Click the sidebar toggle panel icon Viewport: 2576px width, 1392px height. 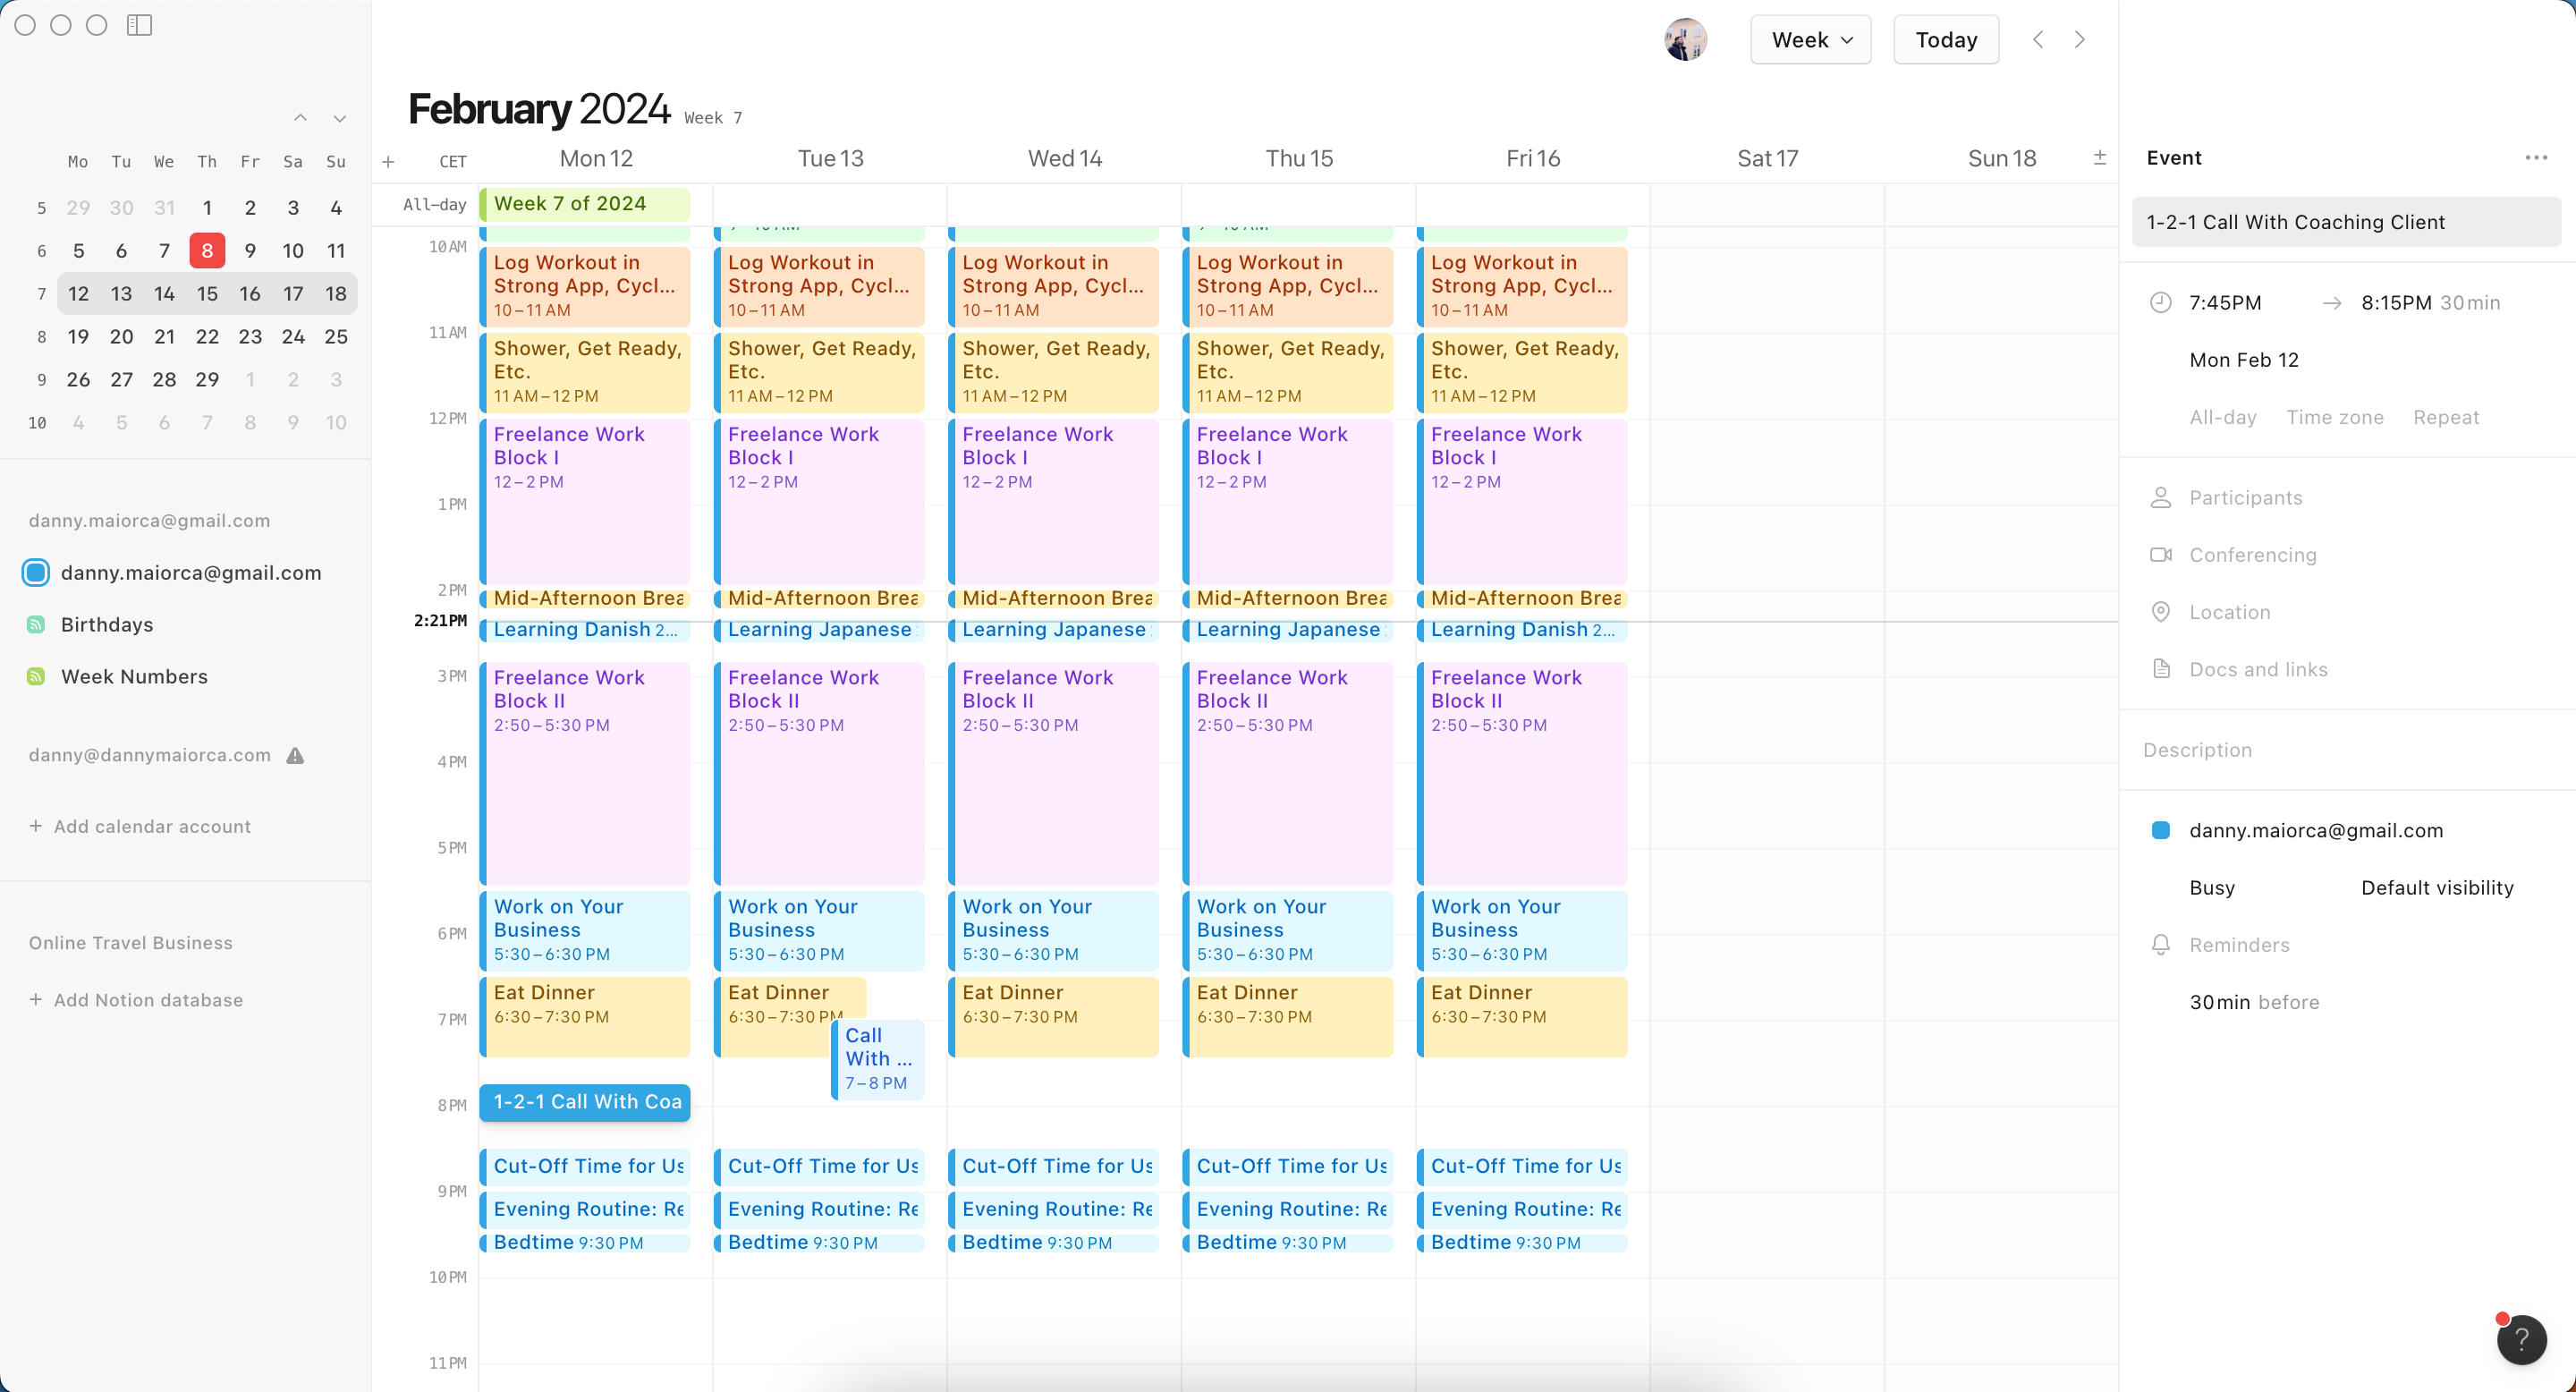pyautogui.click(x=139, y=24)
